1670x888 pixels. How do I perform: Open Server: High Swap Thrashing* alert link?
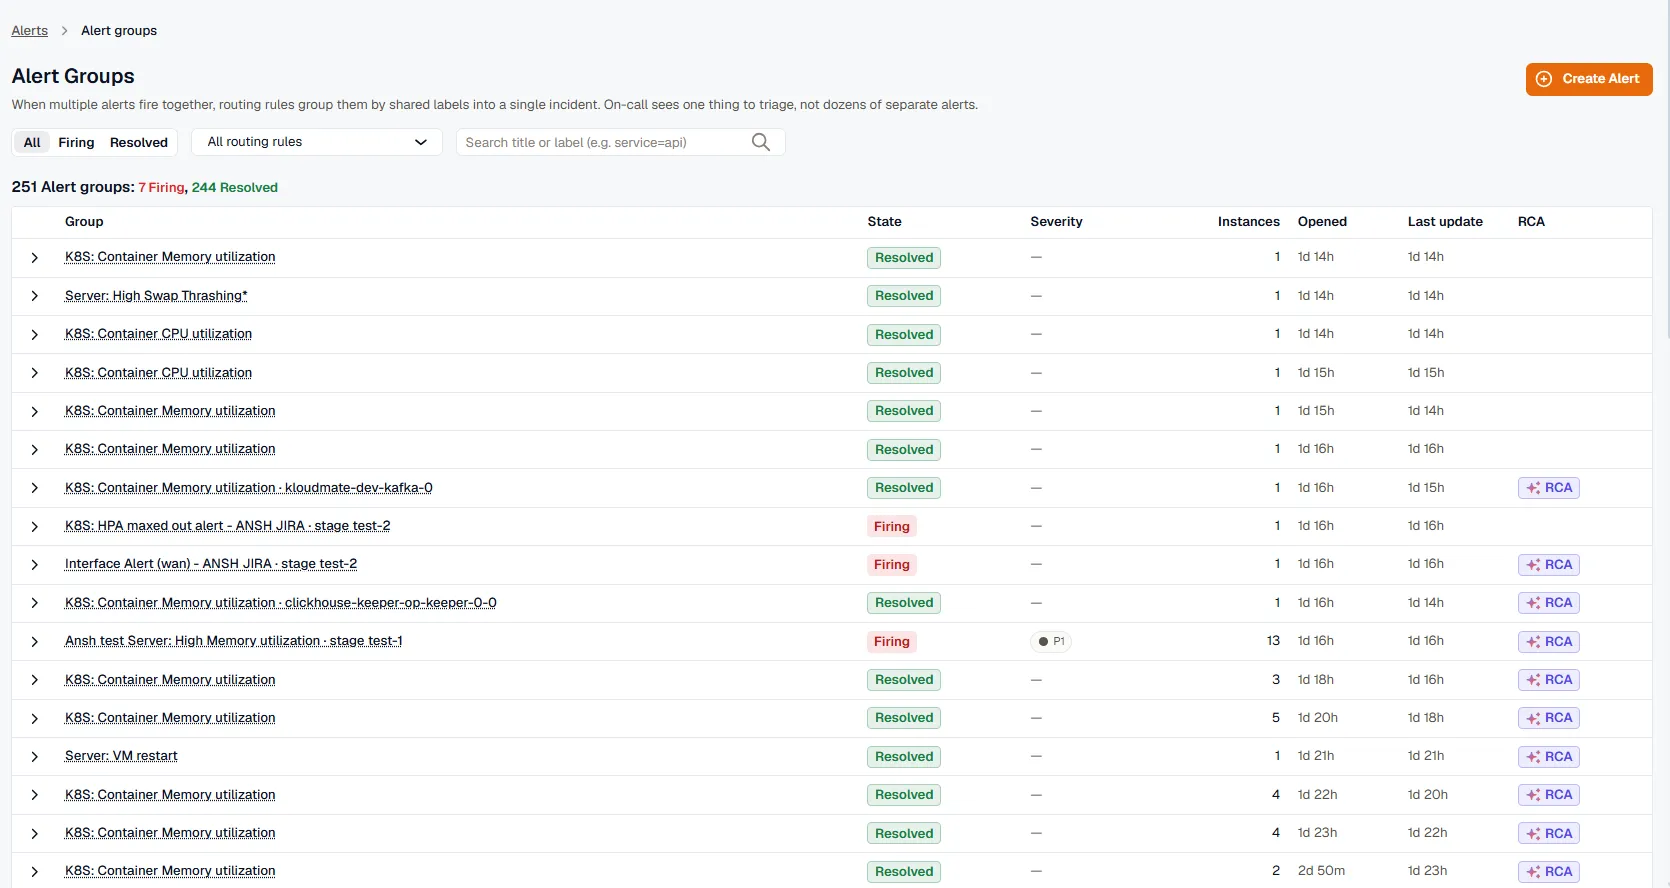[156, 296]
